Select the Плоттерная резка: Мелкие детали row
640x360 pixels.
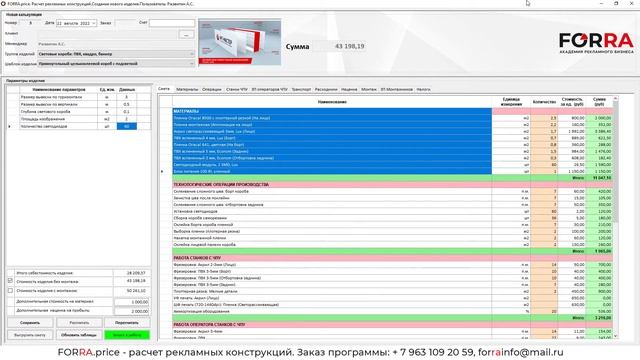[x=392, y=291]
